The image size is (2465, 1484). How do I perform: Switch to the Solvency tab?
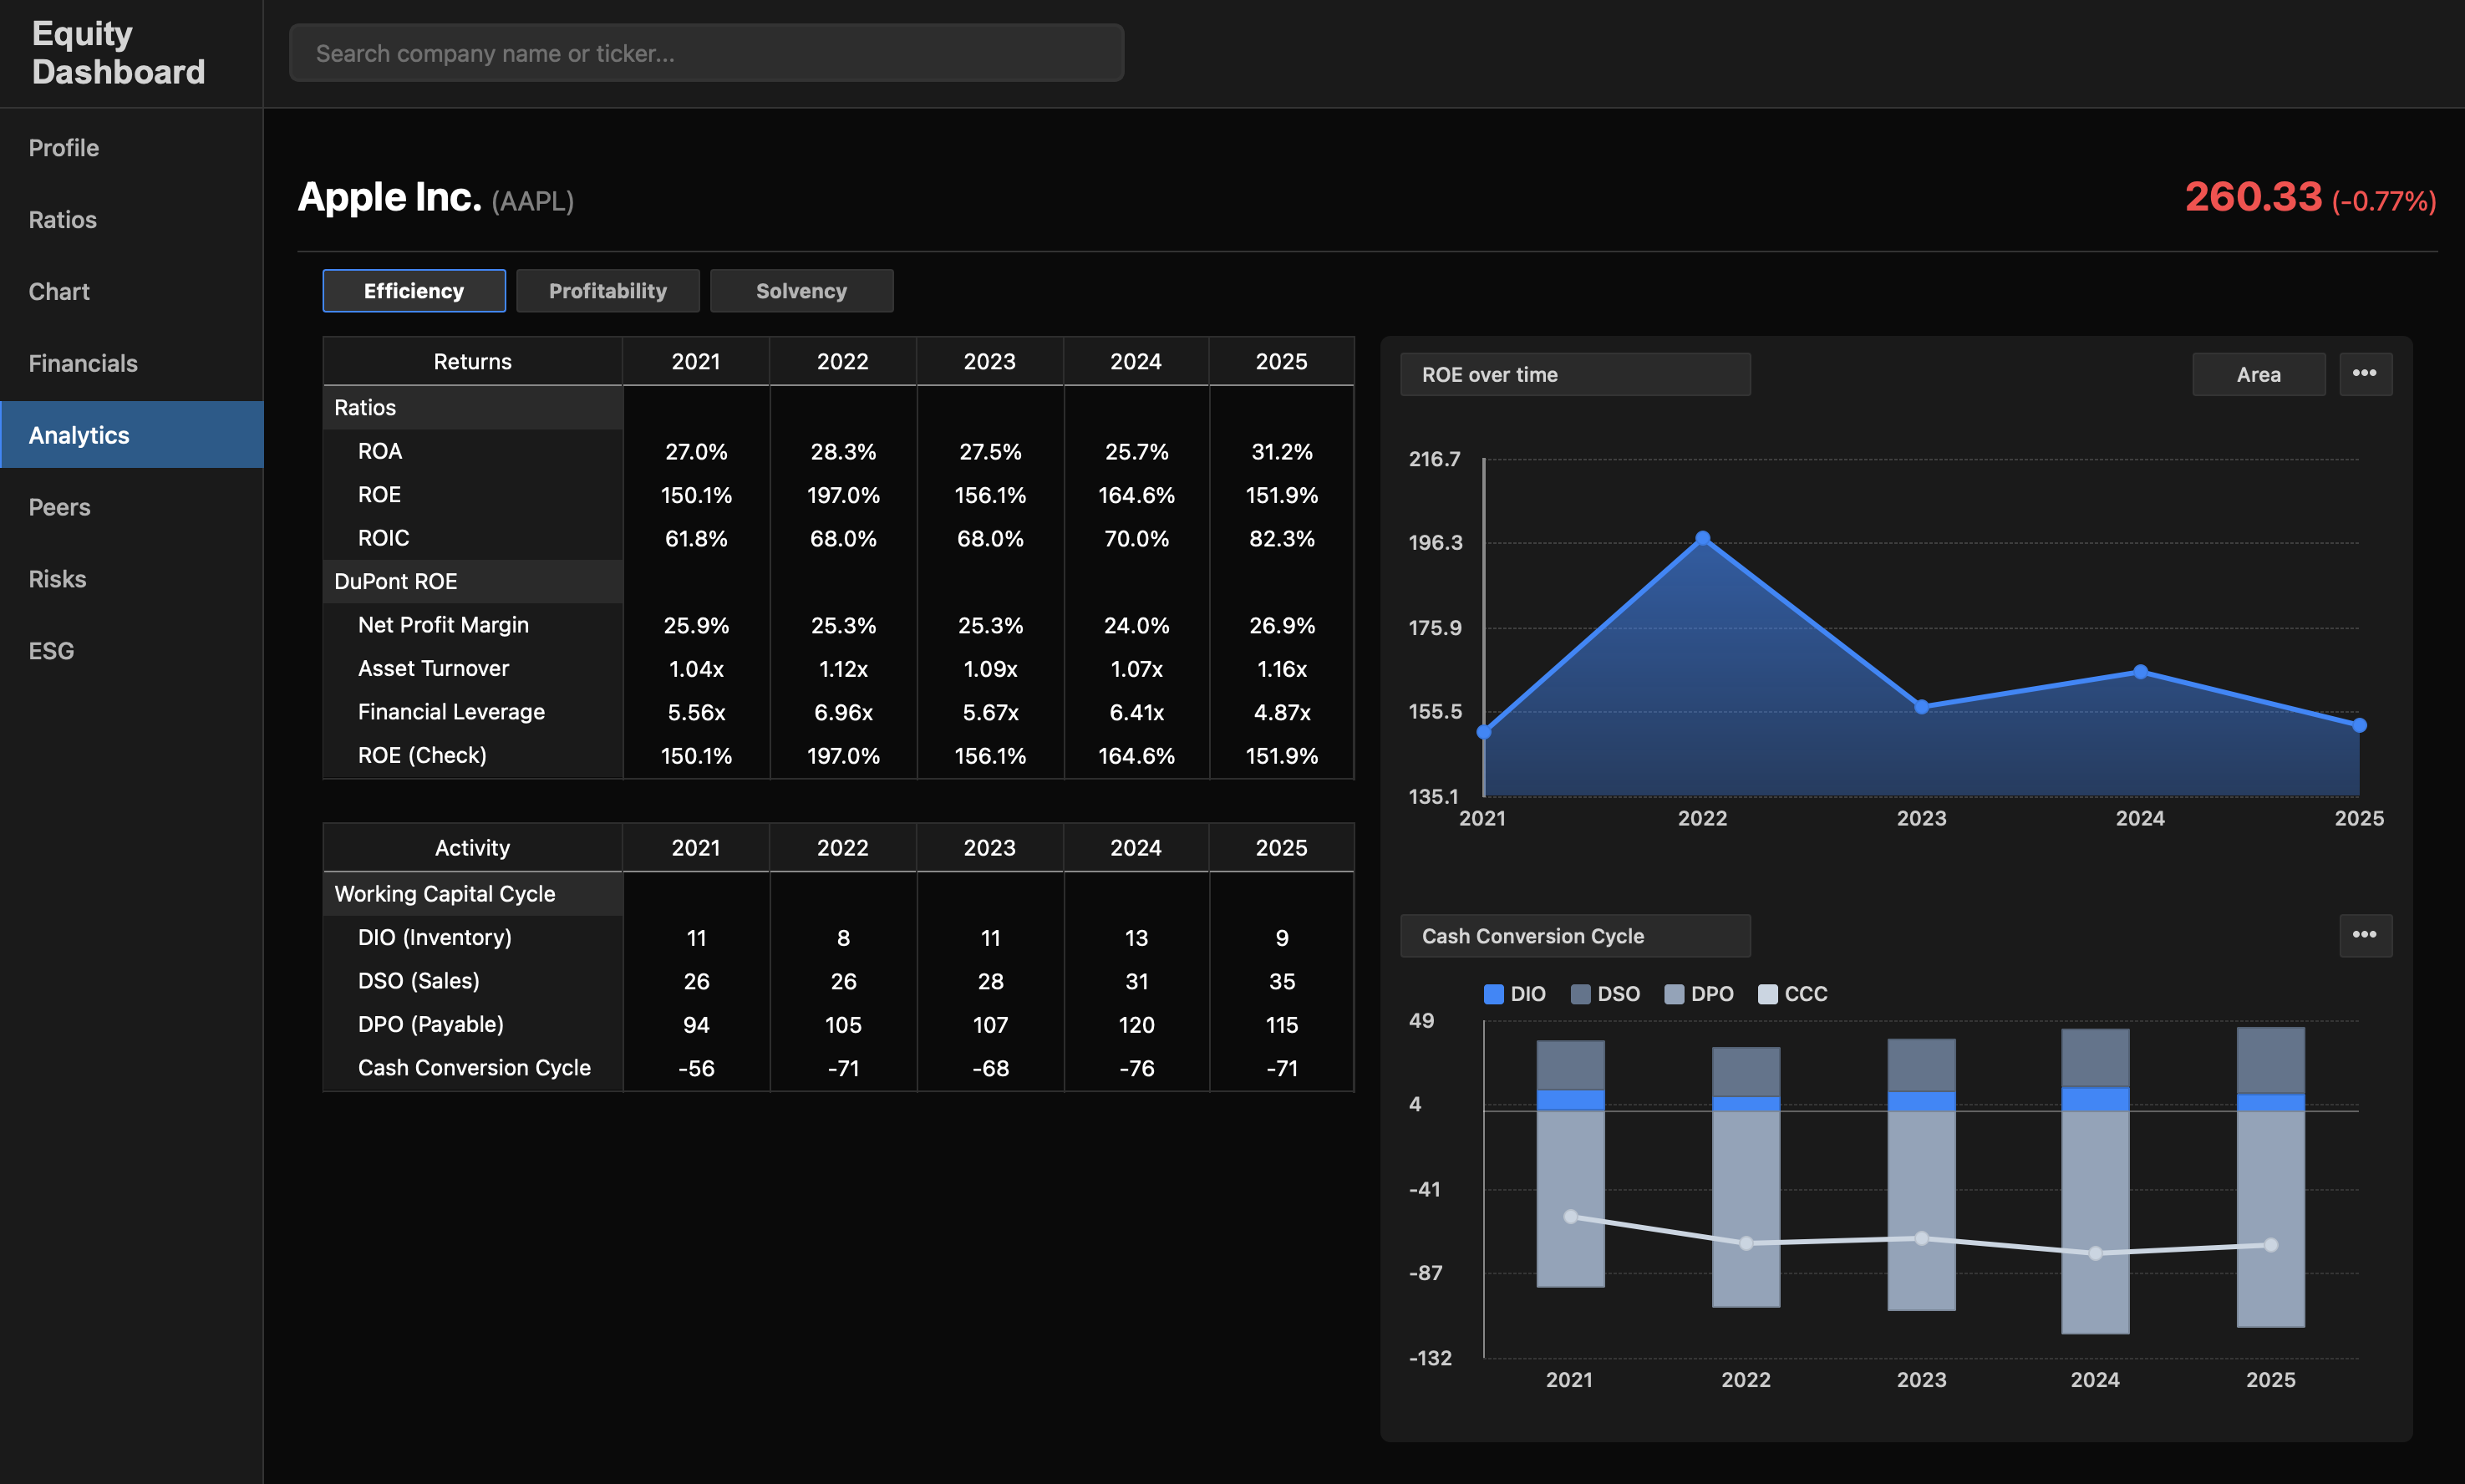click(801, 290)
